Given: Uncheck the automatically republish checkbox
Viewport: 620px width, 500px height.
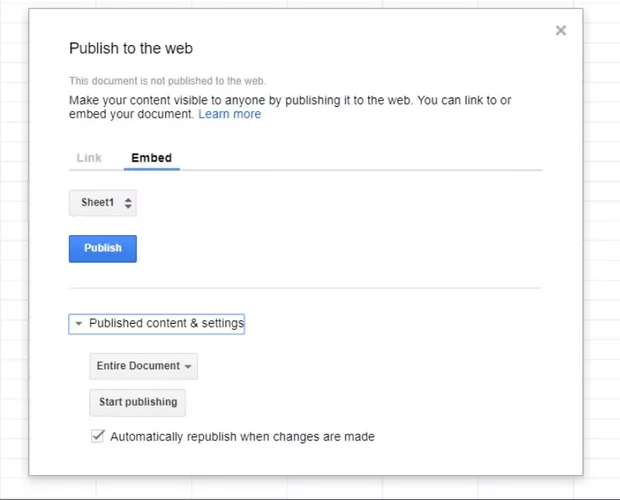Looking at the screenshot, I should click(98, 436).
